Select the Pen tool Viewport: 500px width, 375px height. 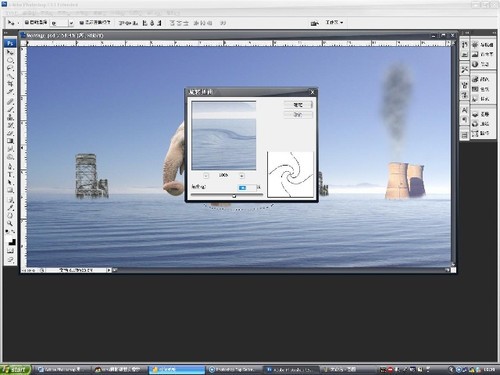10,166
